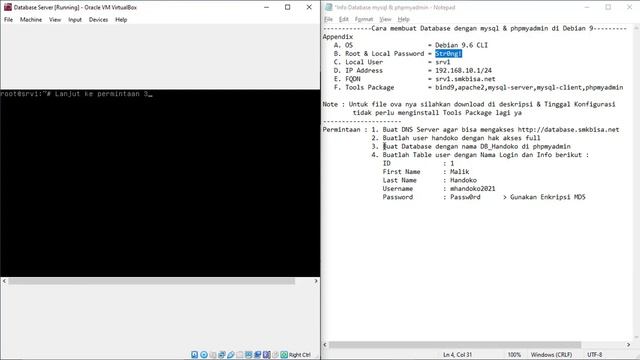This screenshot has width=640, height=360.
Task: Click the audio indicator icon in VirtualBox status bar
Action: [x=213, y=355]
